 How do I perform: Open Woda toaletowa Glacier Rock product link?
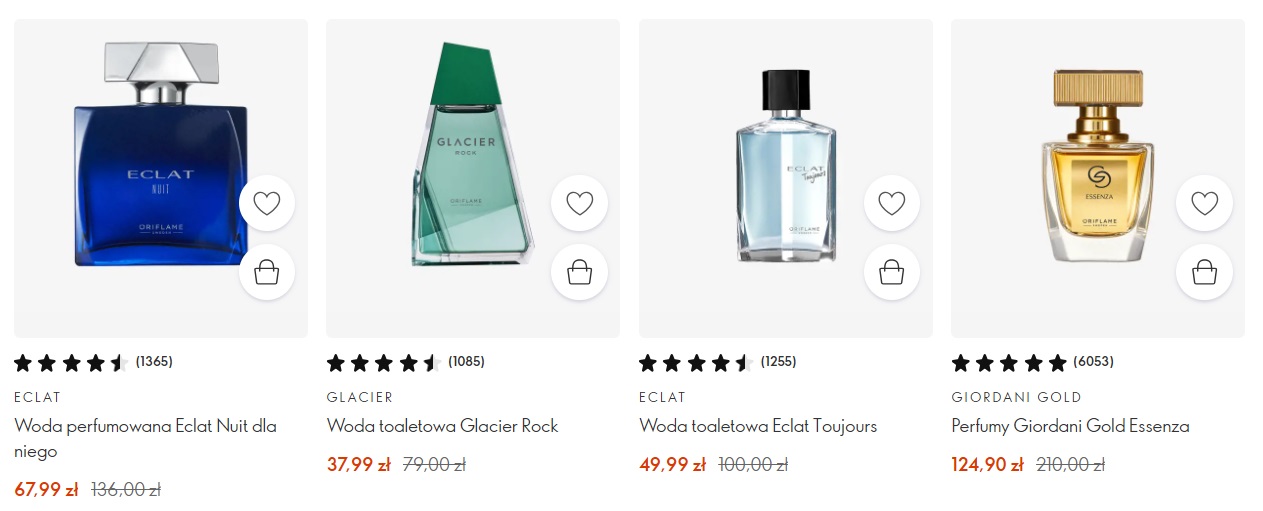[442, 426]
